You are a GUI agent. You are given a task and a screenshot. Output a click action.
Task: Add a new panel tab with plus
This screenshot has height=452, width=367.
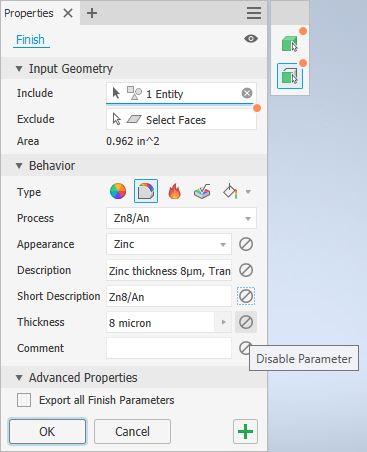coord(92,13)
